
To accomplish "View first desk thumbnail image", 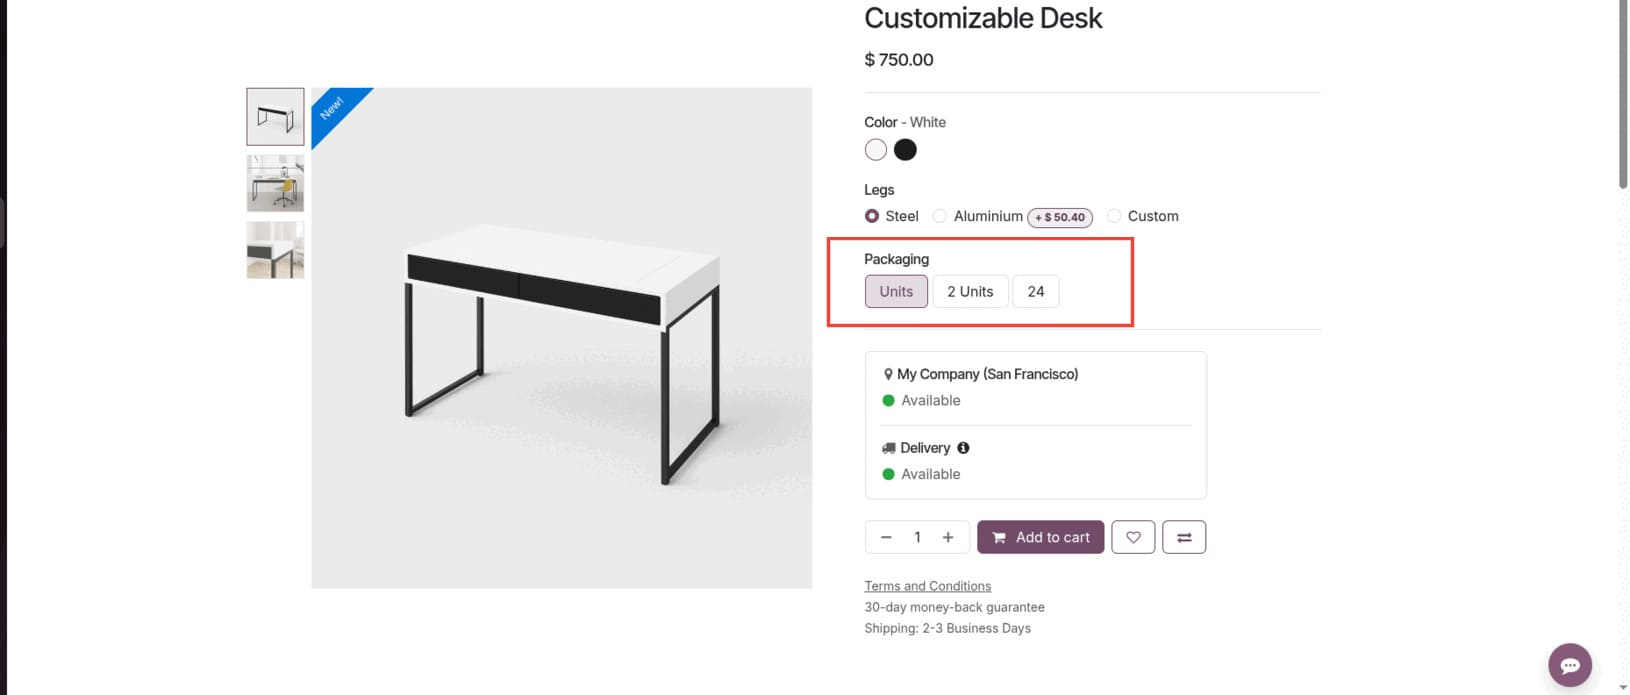I will click(x=275, y=117).
